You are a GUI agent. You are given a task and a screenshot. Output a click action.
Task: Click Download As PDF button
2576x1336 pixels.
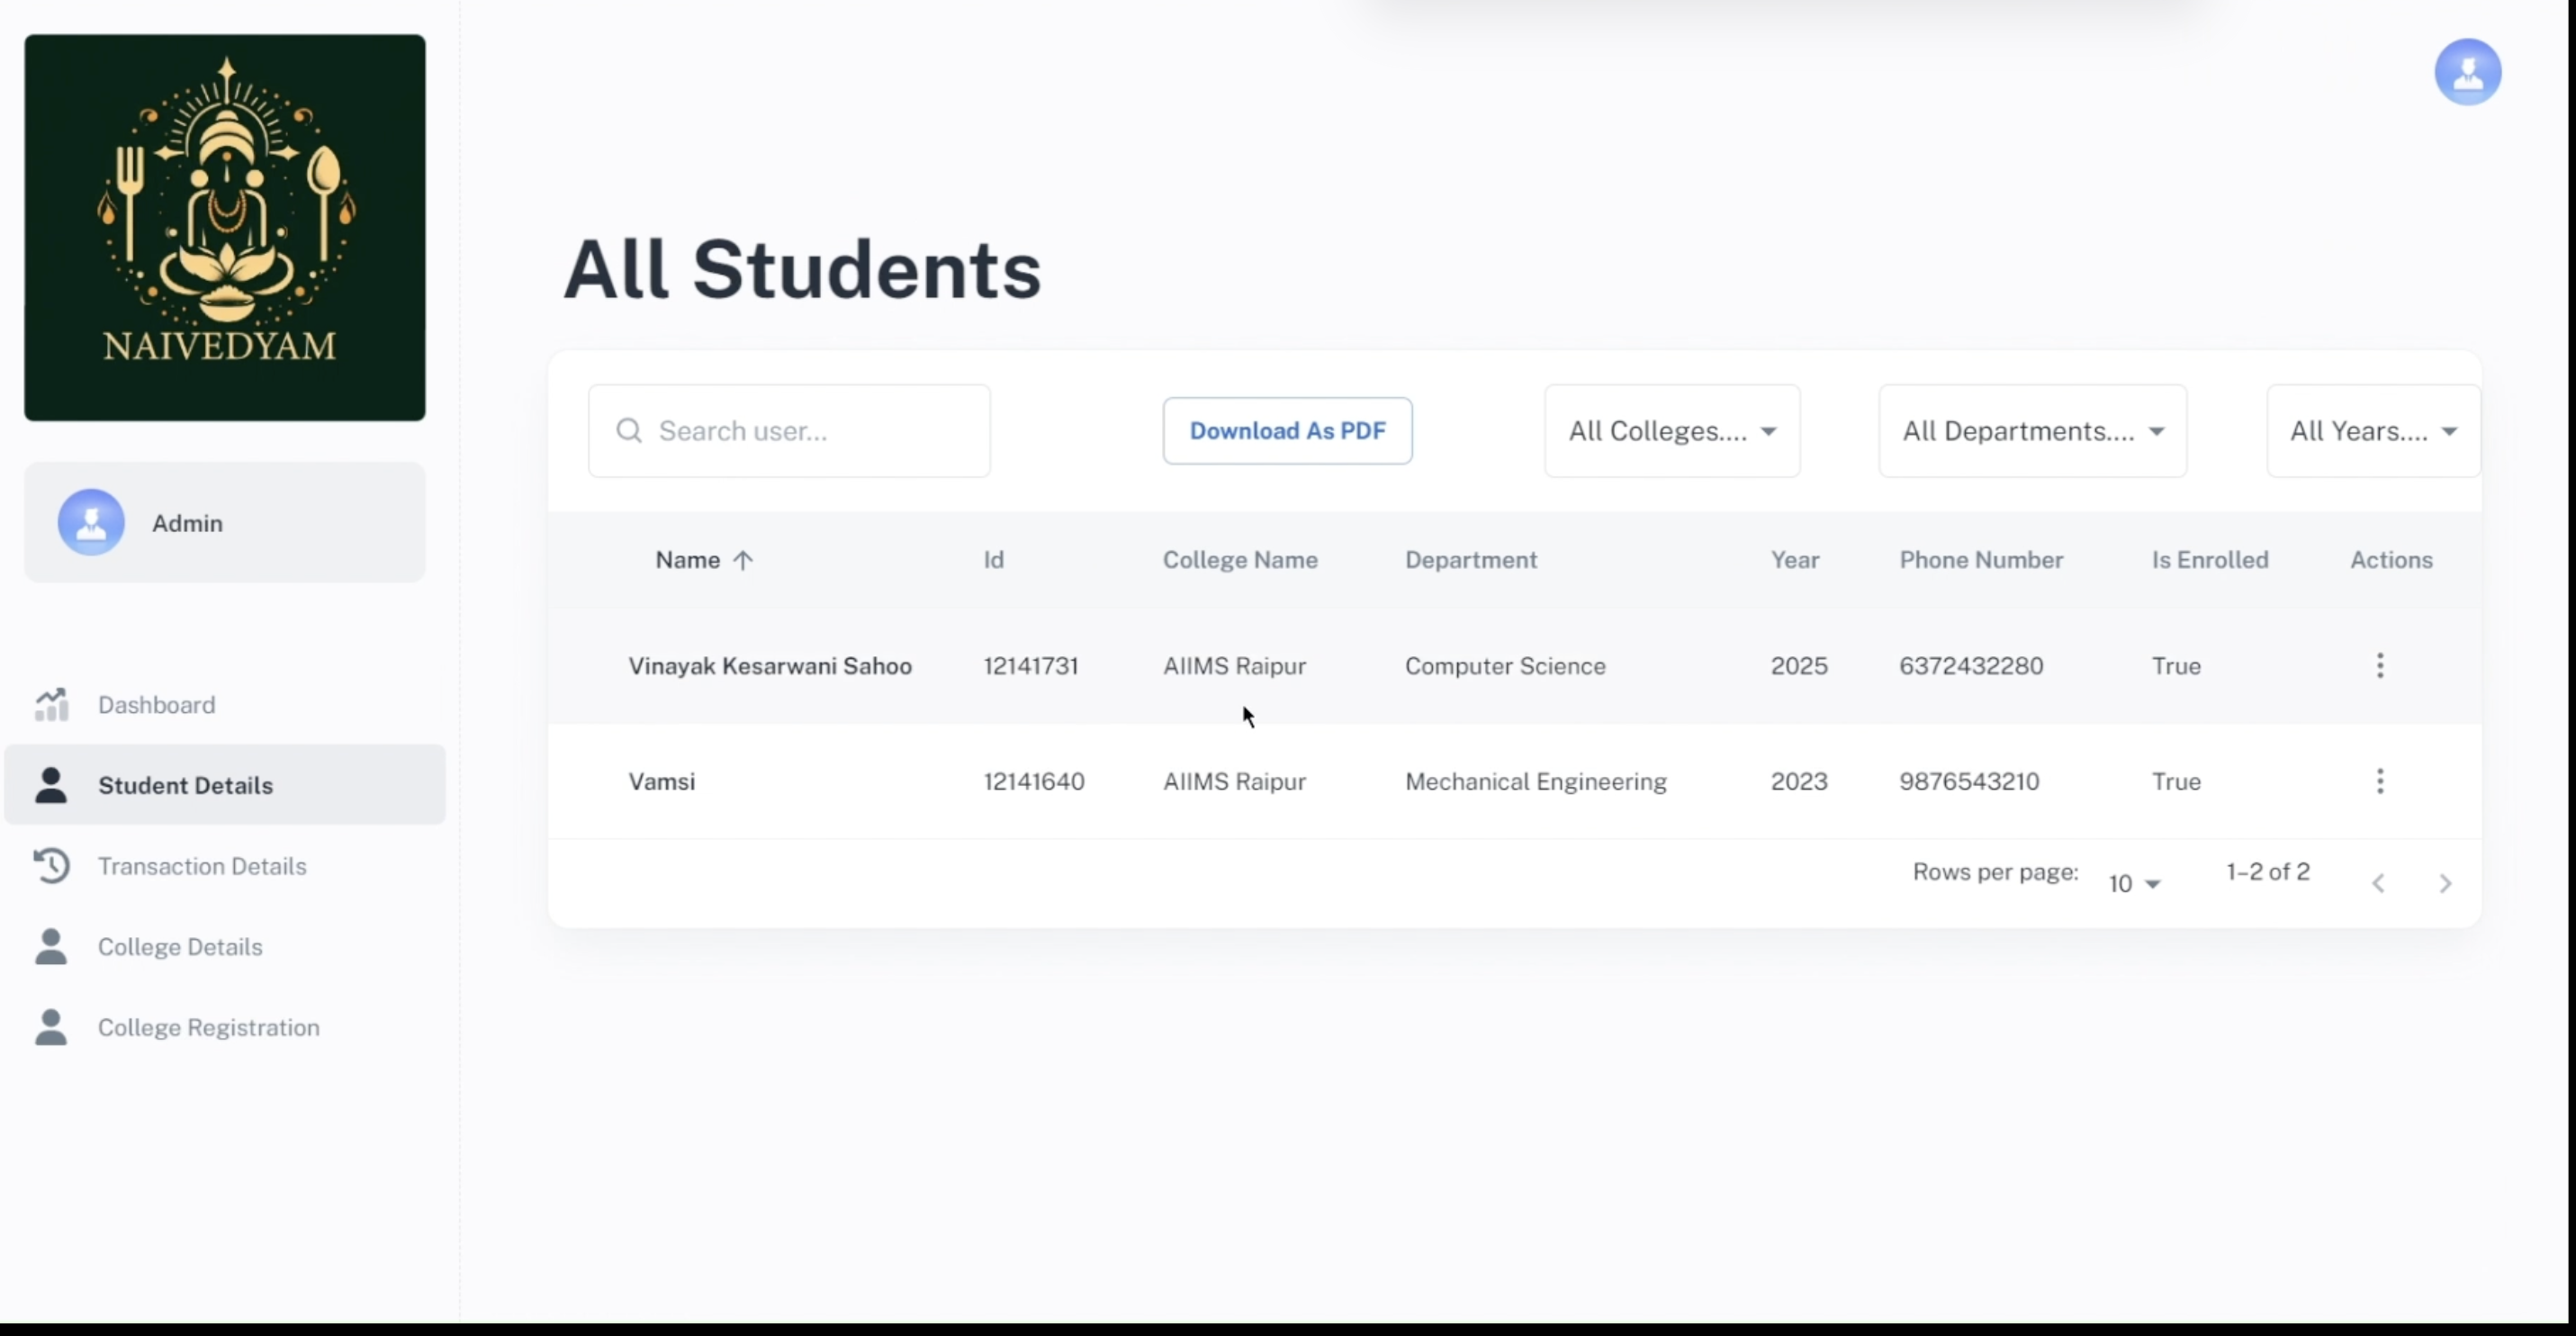[x=1287, y=430]
